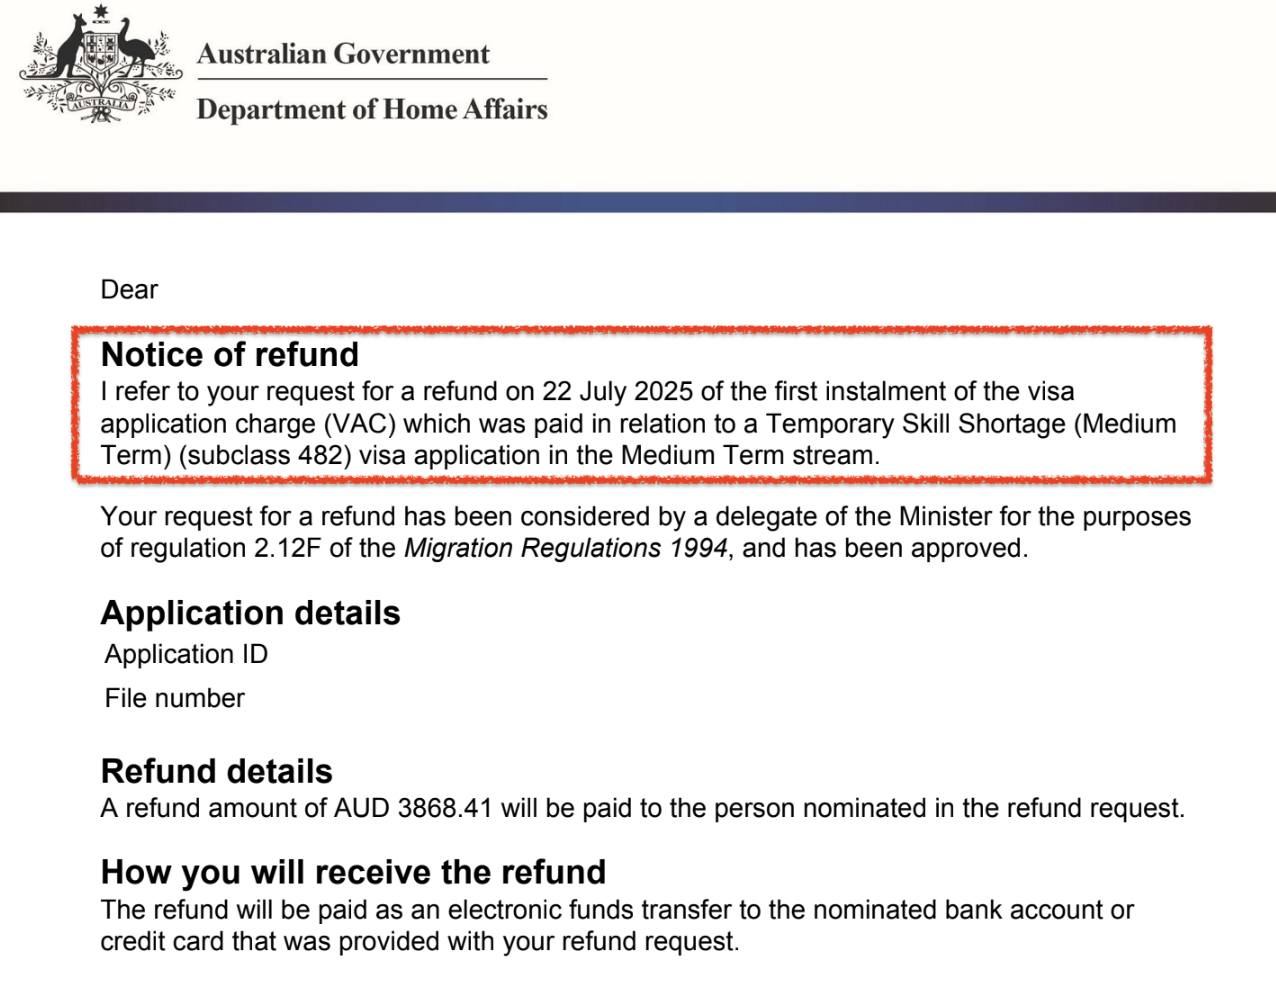Click the dark blue divider banner

[x=638, y=201]
